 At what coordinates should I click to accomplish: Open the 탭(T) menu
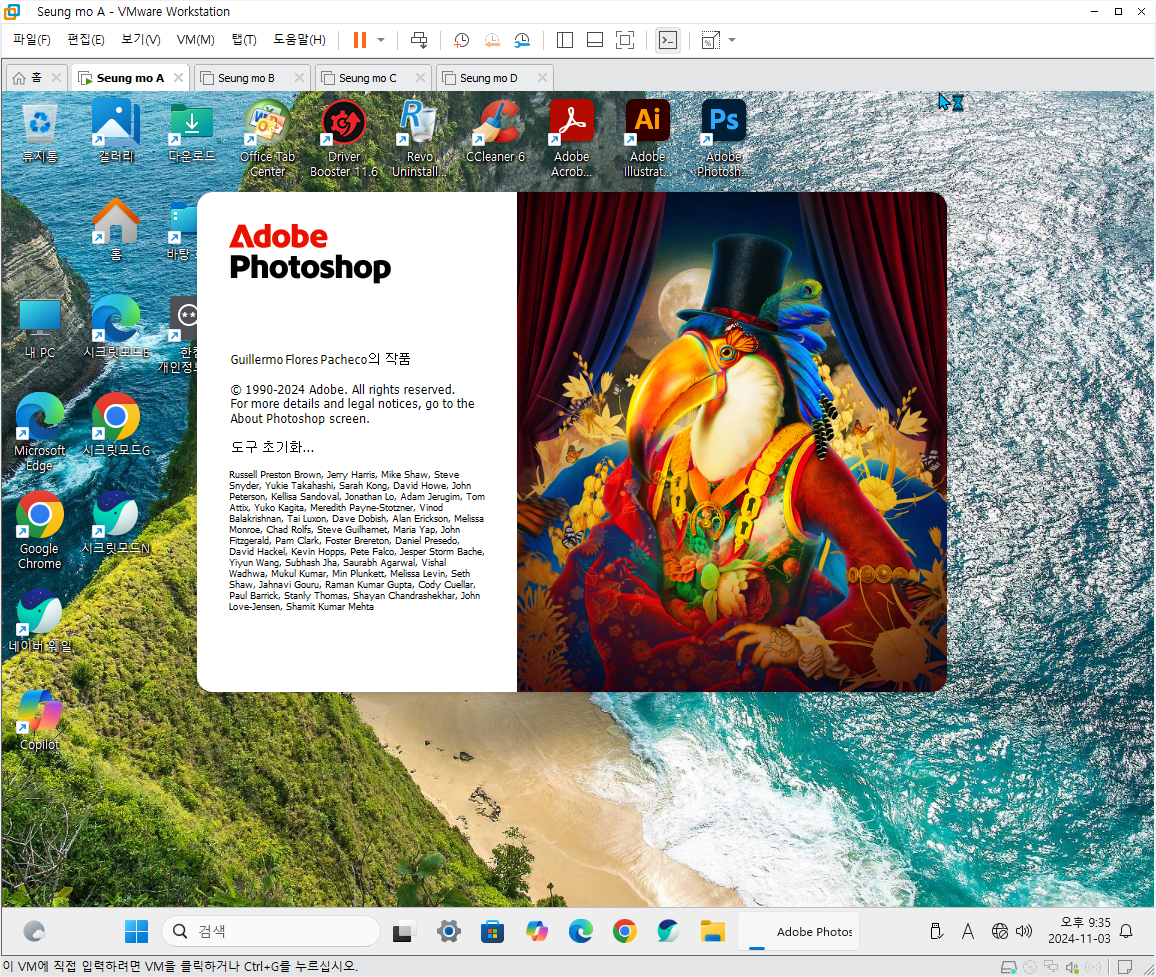click(x=244, y=40)
